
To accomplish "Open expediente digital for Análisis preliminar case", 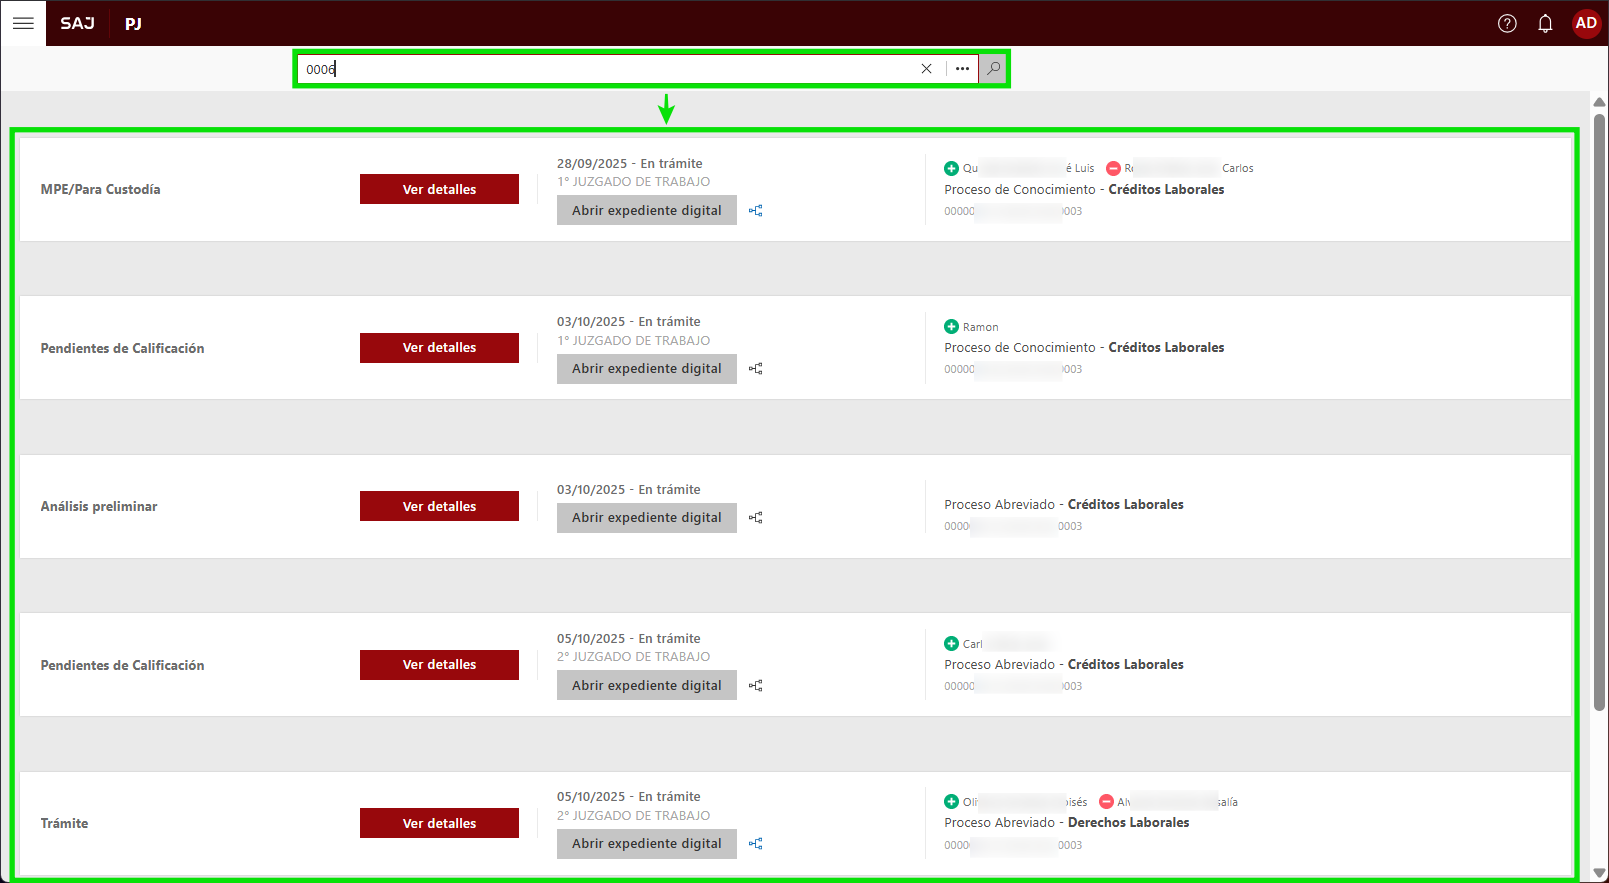I will (x=646, y=518).
